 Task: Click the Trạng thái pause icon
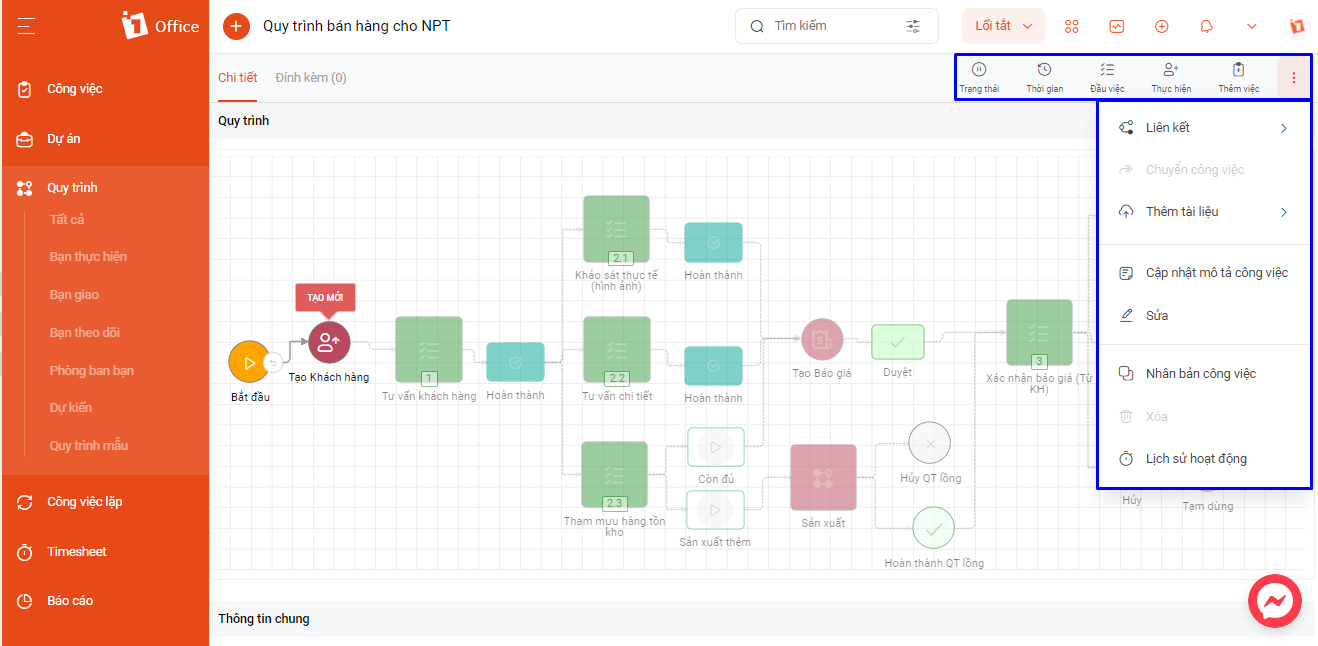979,69
